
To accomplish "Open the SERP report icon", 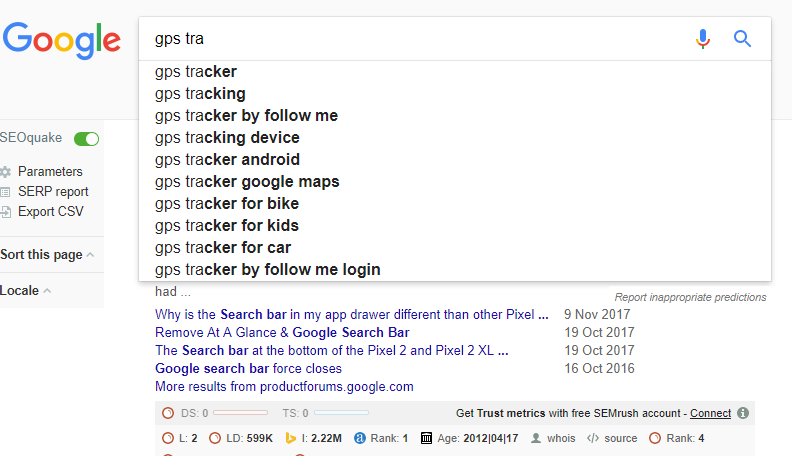I will pos(6,192).
